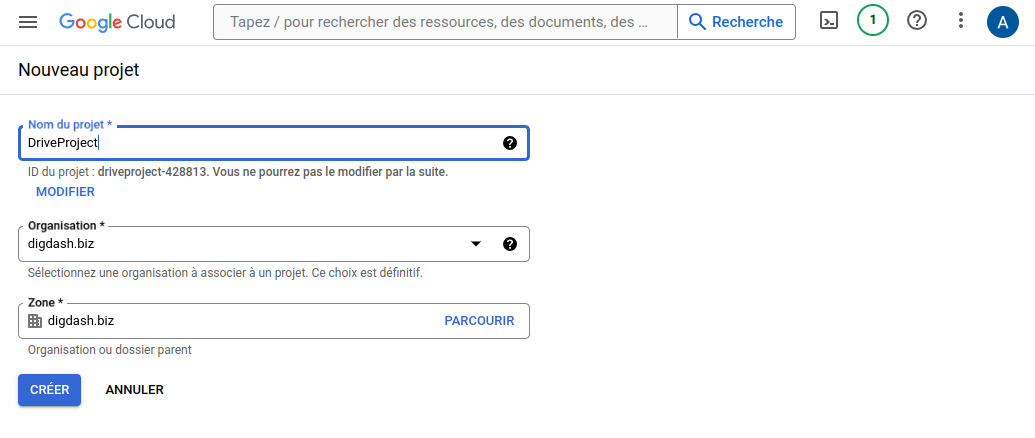Click the Zone field value digdash.biz
This screenshot has height=438, width=1035.
(81, 321)
